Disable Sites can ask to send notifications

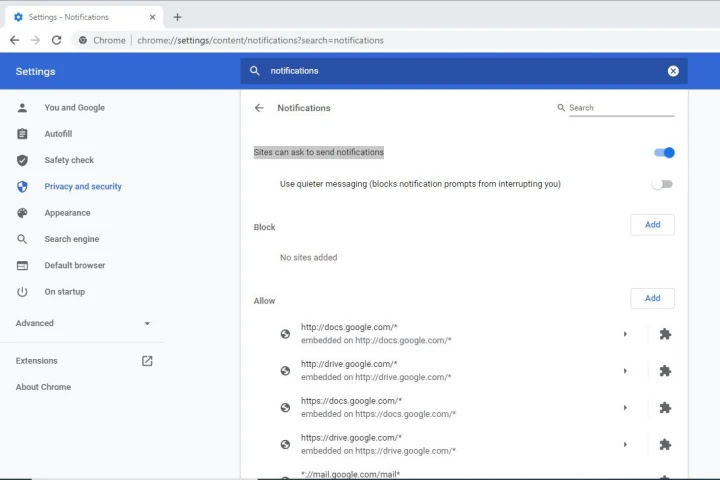point(664,153)
